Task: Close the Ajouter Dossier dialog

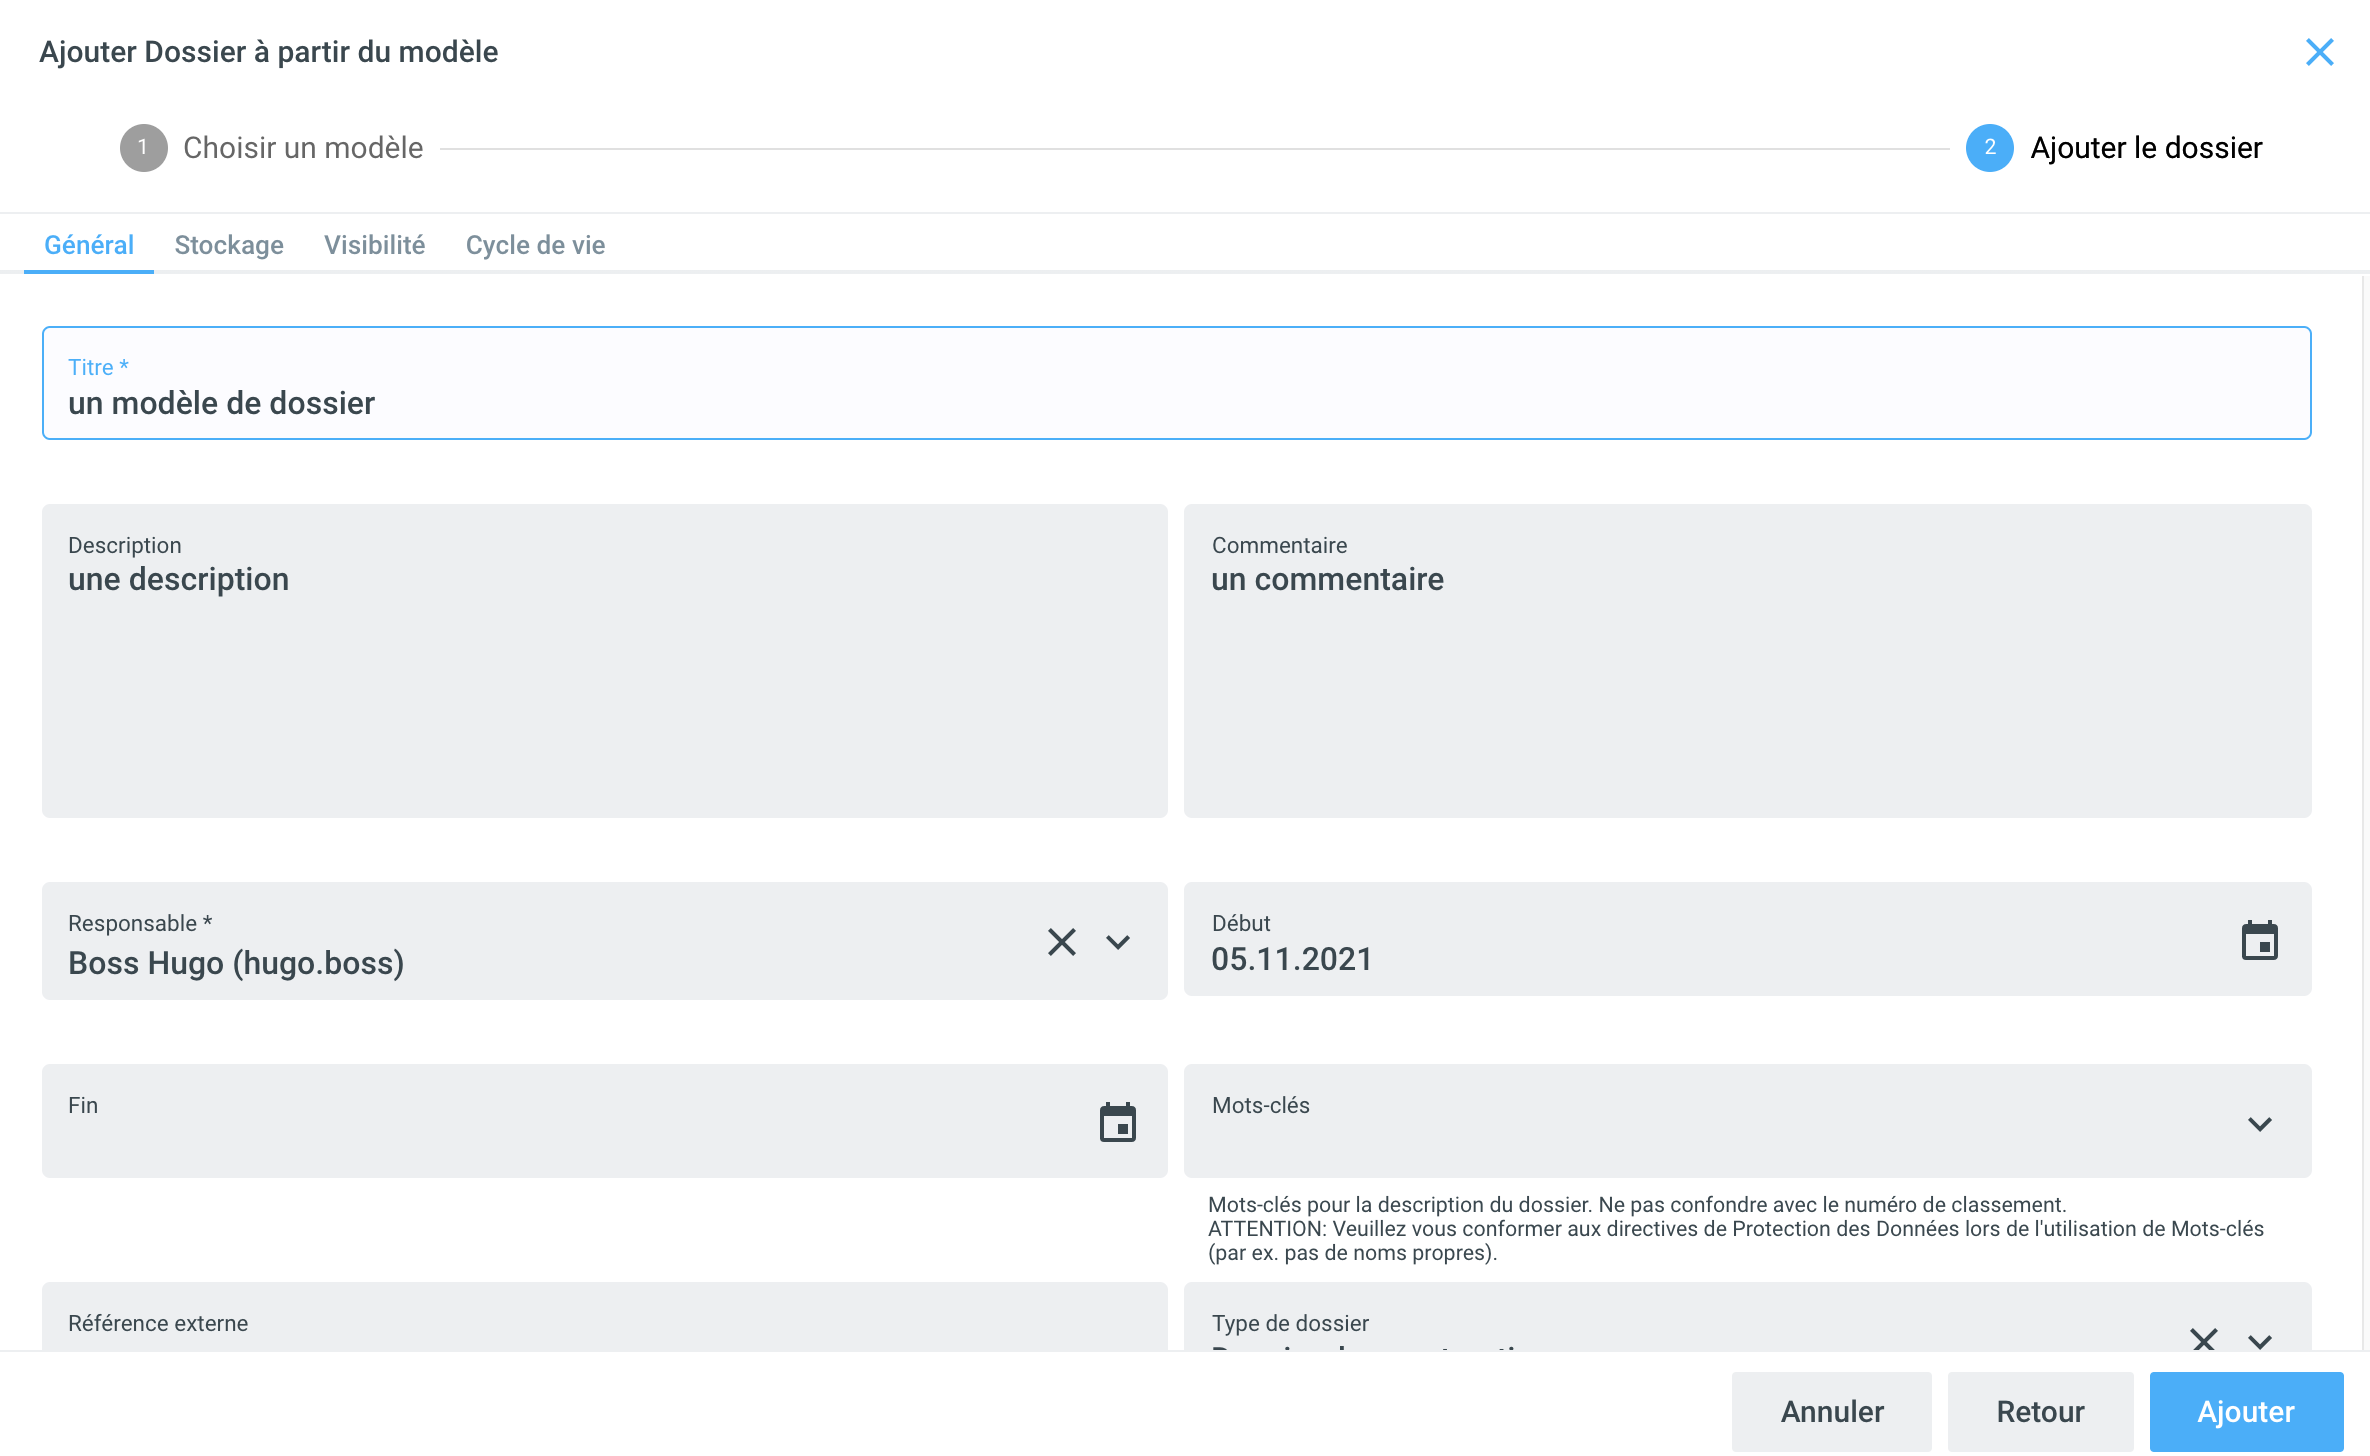Action: point(2319,52)
